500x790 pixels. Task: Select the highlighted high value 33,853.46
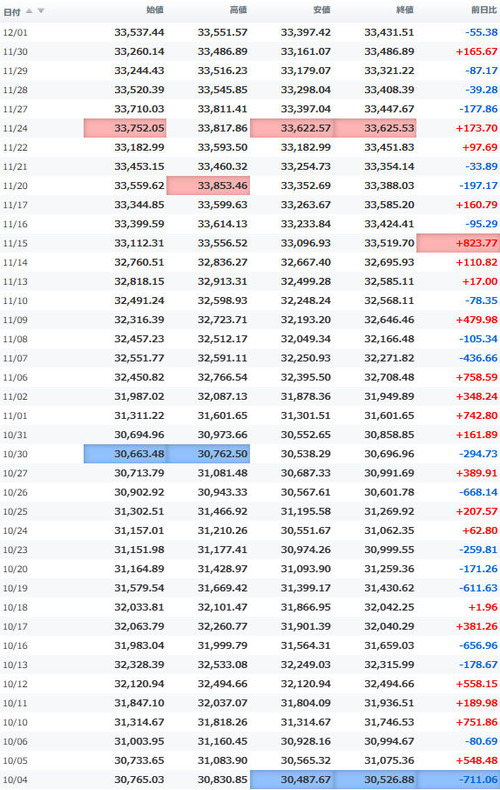pos(208,185)
